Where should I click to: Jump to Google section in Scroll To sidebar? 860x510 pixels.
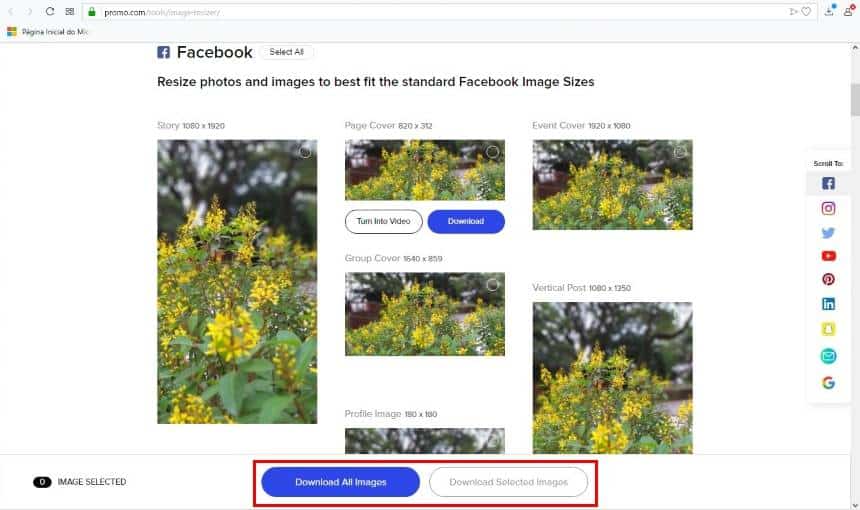[x=828, y=383]
